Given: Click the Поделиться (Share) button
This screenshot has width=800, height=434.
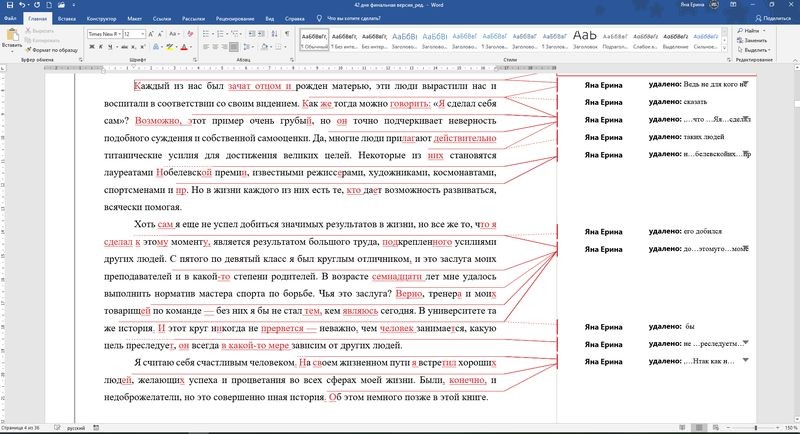Looking at the screenshot, I should pyautogui.click(x=773, y=18).
